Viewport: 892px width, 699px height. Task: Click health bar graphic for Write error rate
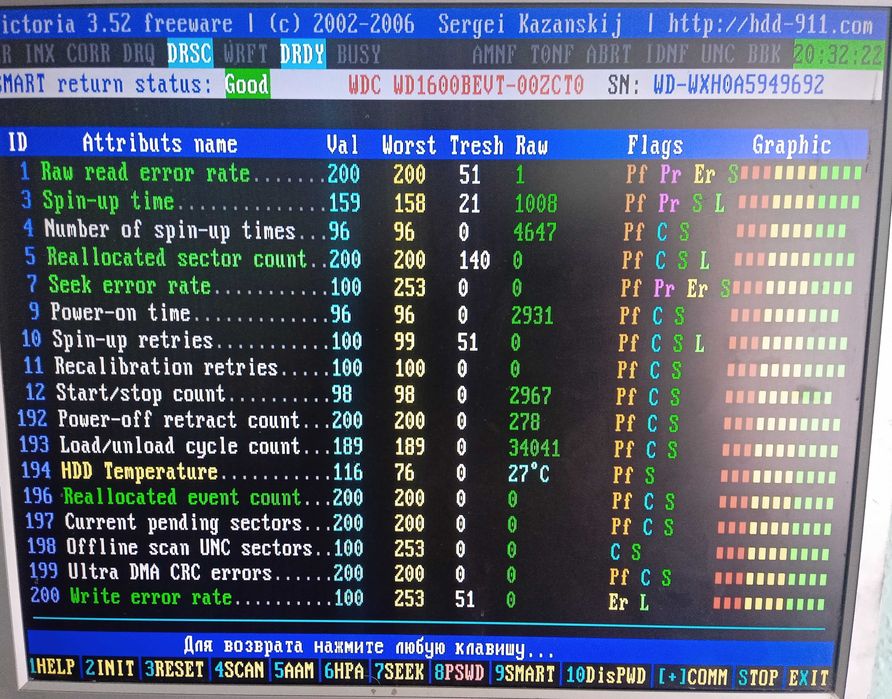click(769, 603)
